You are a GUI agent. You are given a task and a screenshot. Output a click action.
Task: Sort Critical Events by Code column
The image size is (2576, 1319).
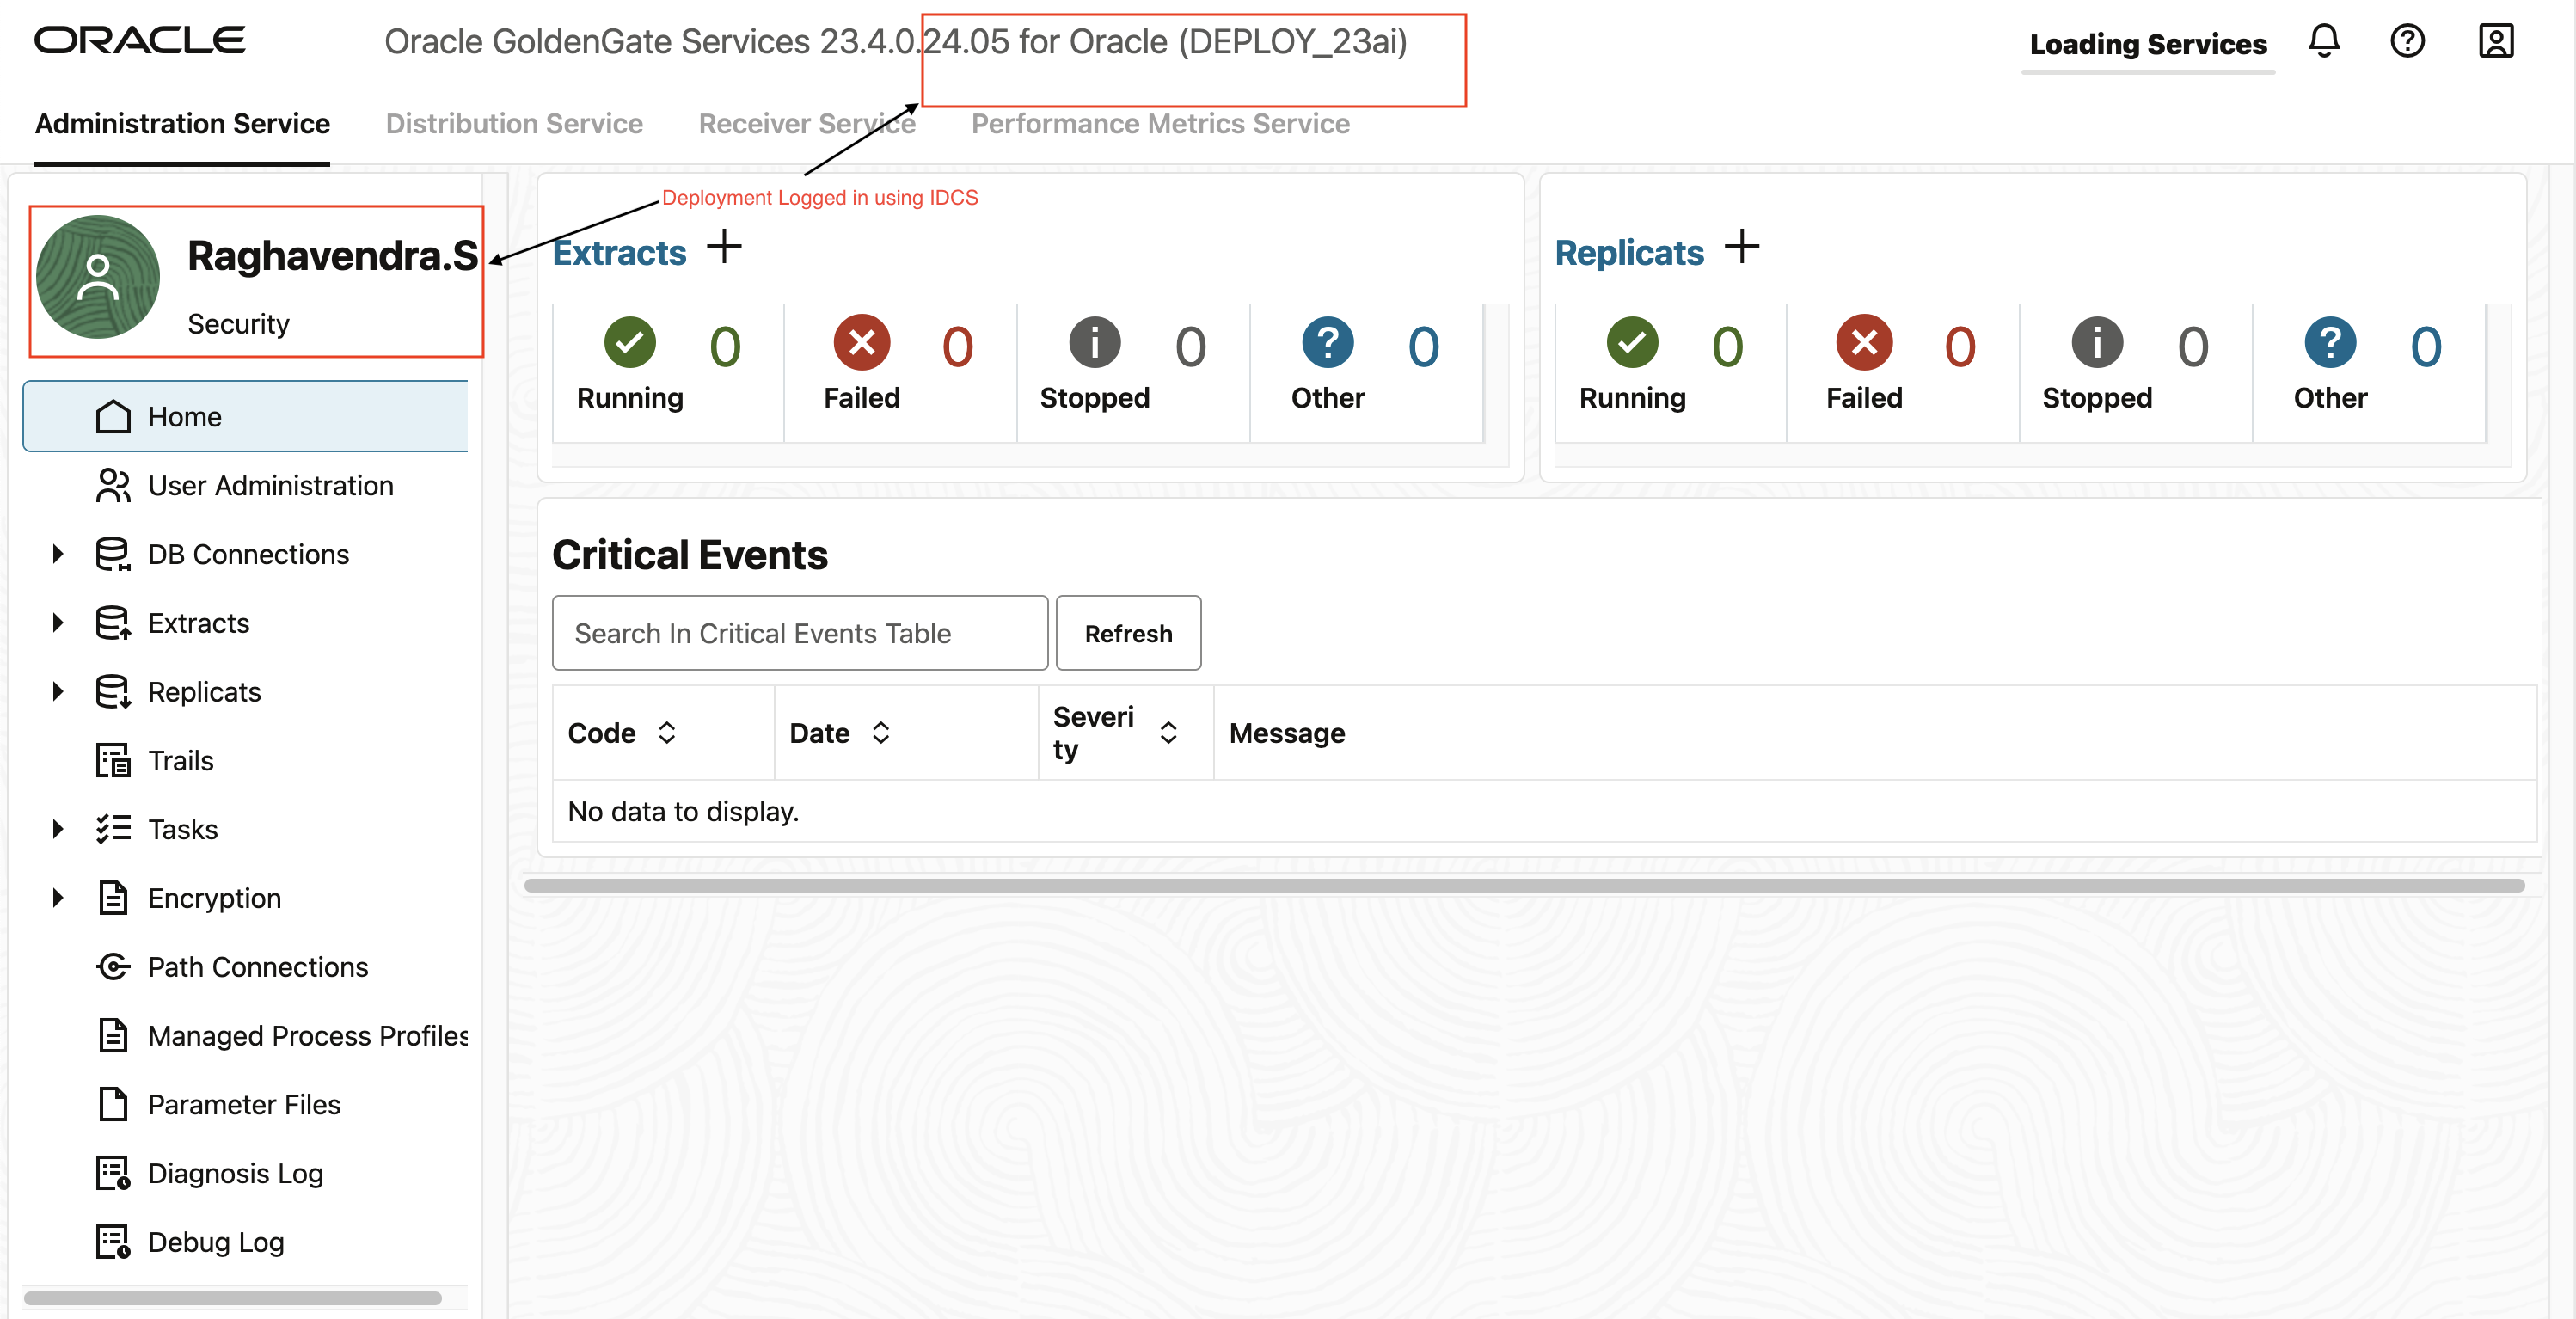(x=667, y=733)
